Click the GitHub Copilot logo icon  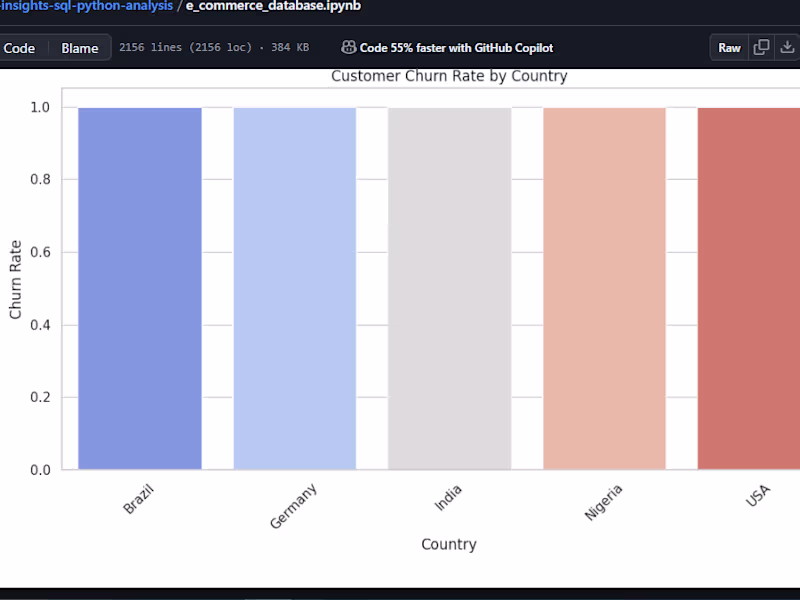coord(347,47)
